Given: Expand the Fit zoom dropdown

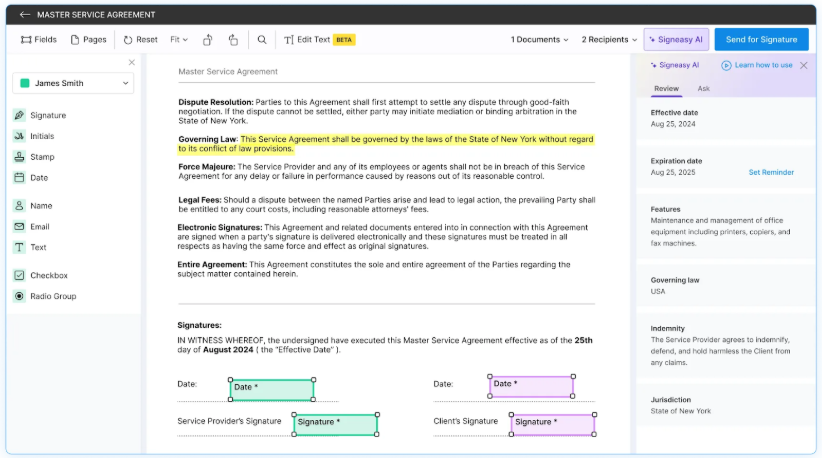Looking at the screenshot, I should tap(180, 40).
